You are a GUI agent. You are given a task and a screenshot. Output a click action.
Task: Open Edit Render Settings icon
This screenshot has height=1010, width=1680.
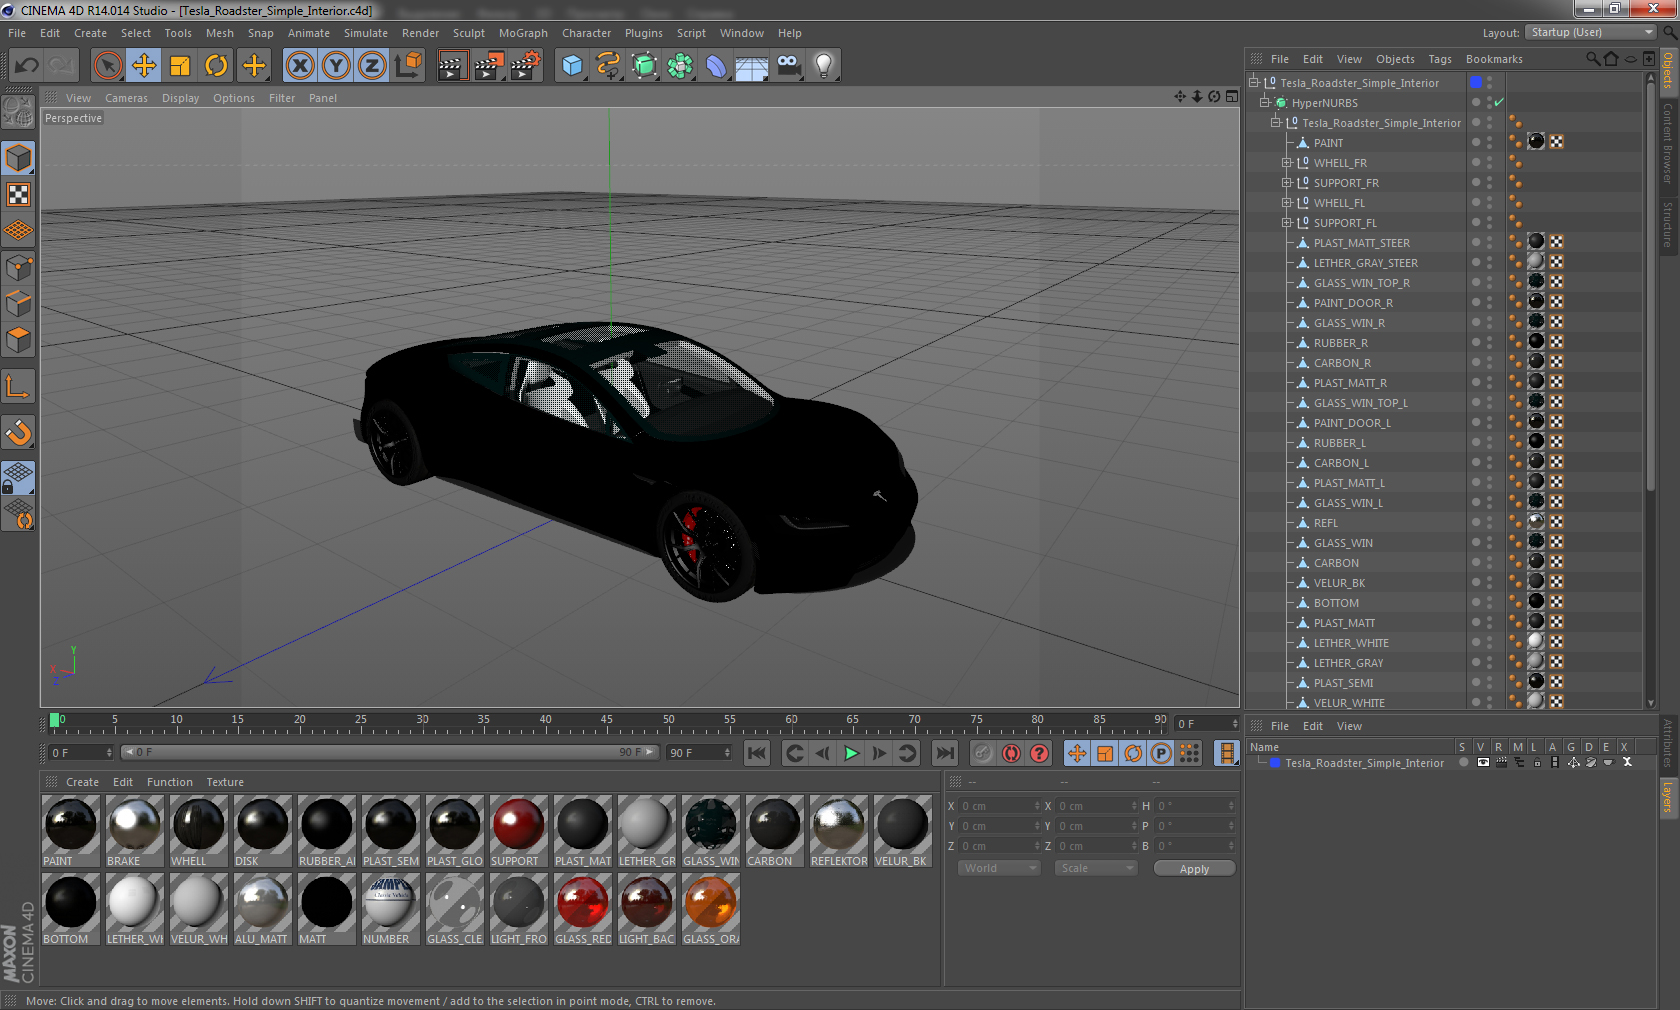point(526,66)
